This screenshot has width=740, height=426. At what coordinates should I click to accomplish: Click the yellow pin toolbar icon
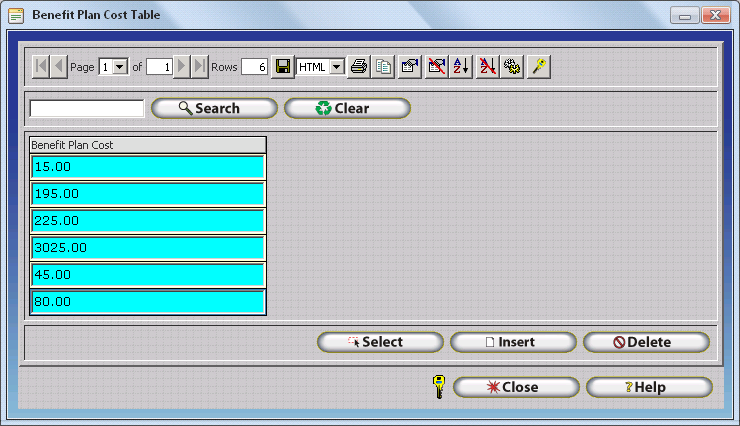pos(539,67)
